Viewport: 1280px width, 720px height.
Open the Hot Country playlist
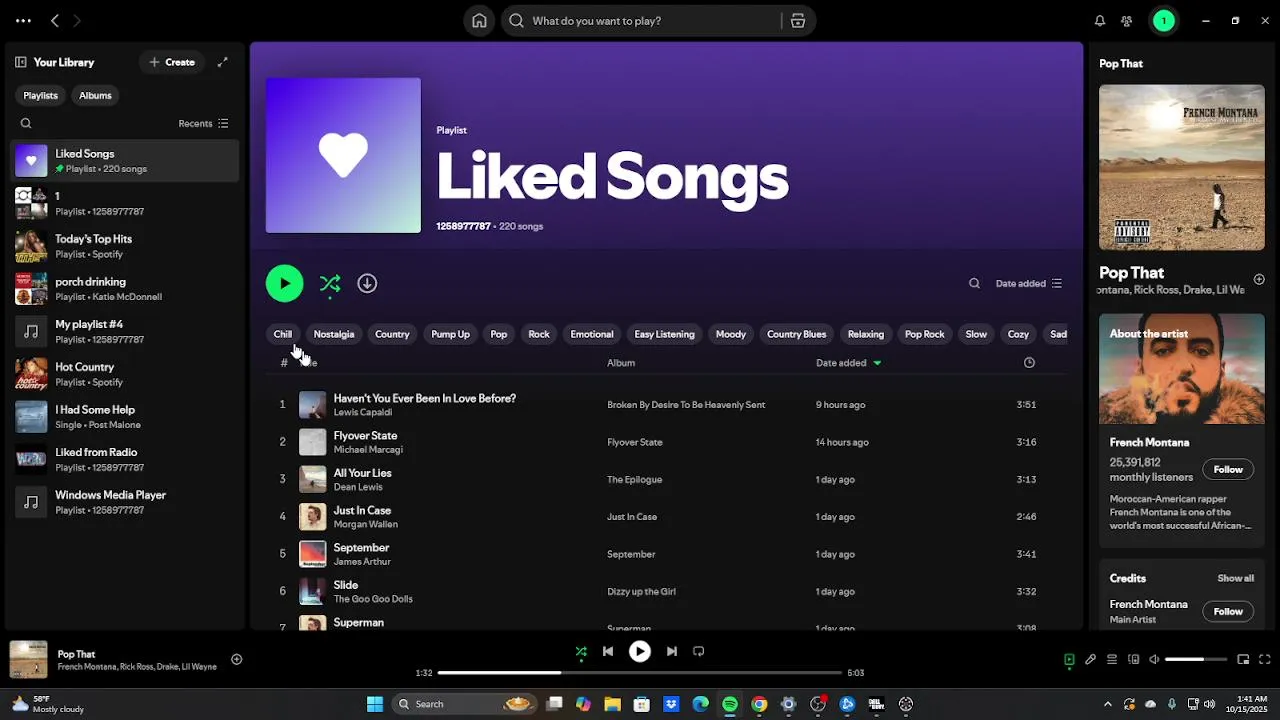125,374
